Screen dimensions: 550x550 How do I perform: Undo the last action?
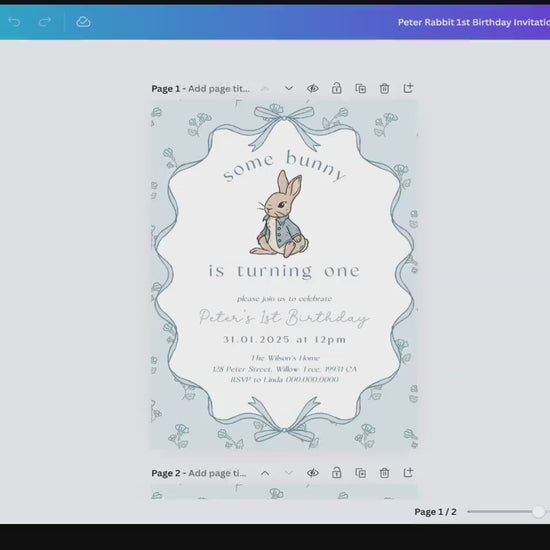(14, 22)
